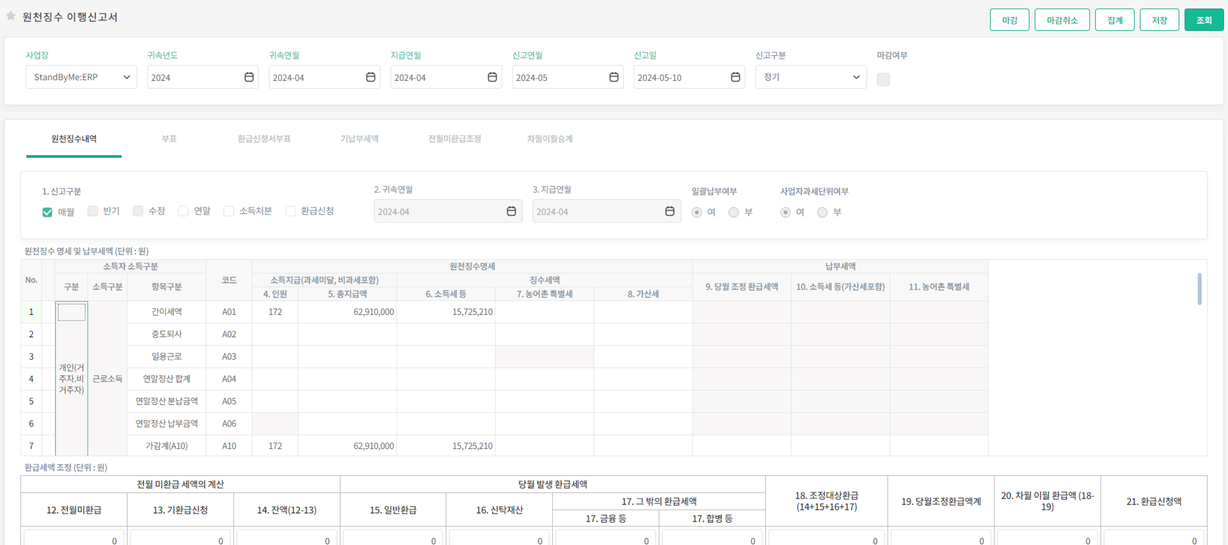Switch to the 부표 tab
Viewport: 1228px width, 545px height.
tap(169, 139)
